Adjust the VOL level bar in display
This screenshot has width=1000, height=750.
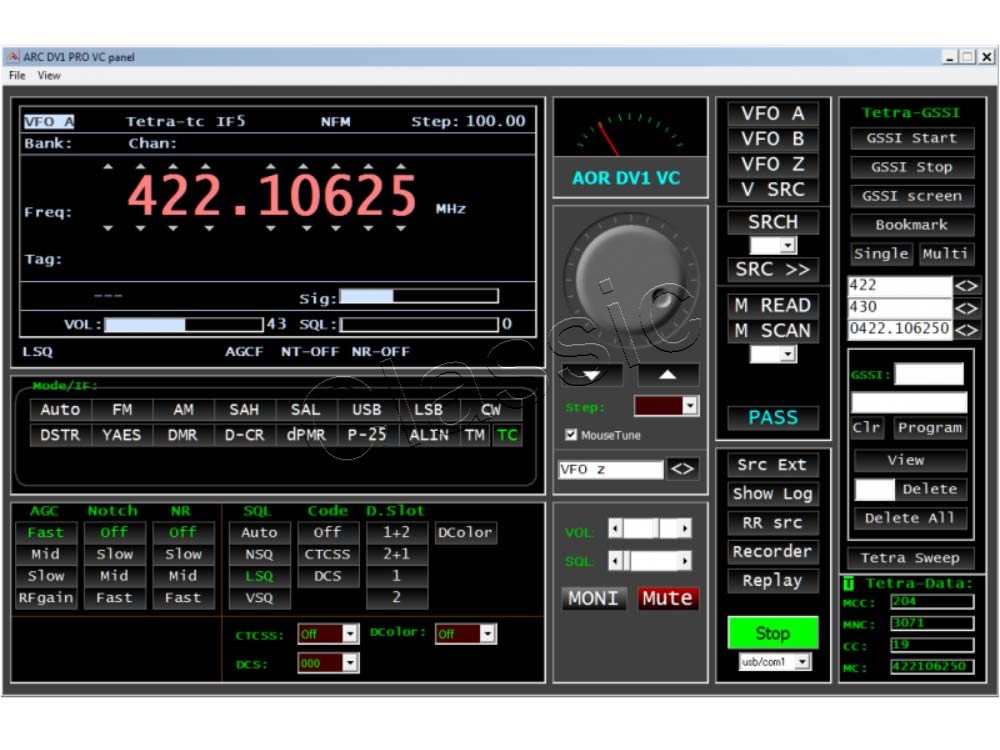[184, 325]
